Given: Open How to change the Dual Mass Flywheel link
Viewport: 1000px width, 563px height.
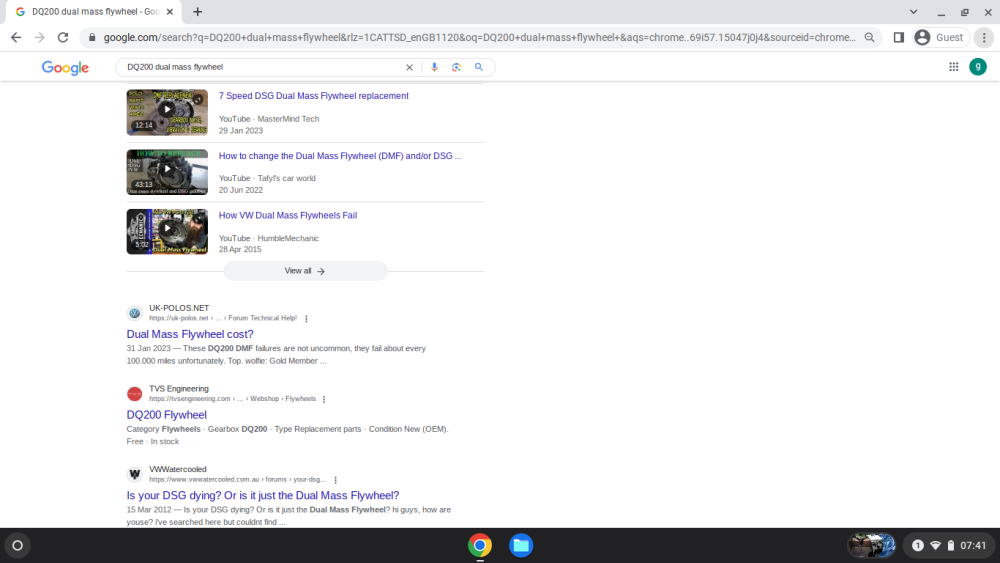Looking at the screenshot, I should click(340, 156).
